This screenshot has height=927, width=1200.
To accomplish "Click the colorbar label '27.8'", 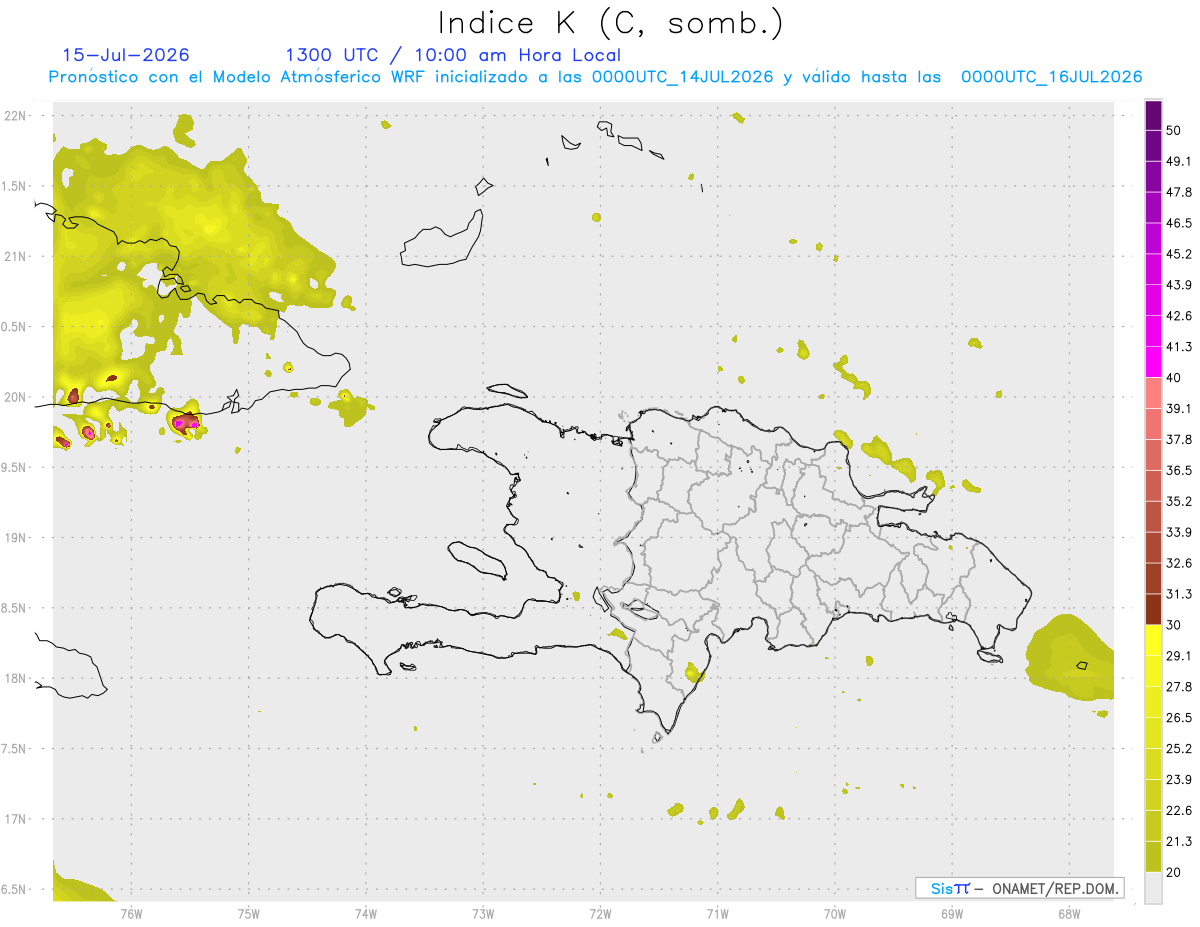I will [x=1179, y=687].
